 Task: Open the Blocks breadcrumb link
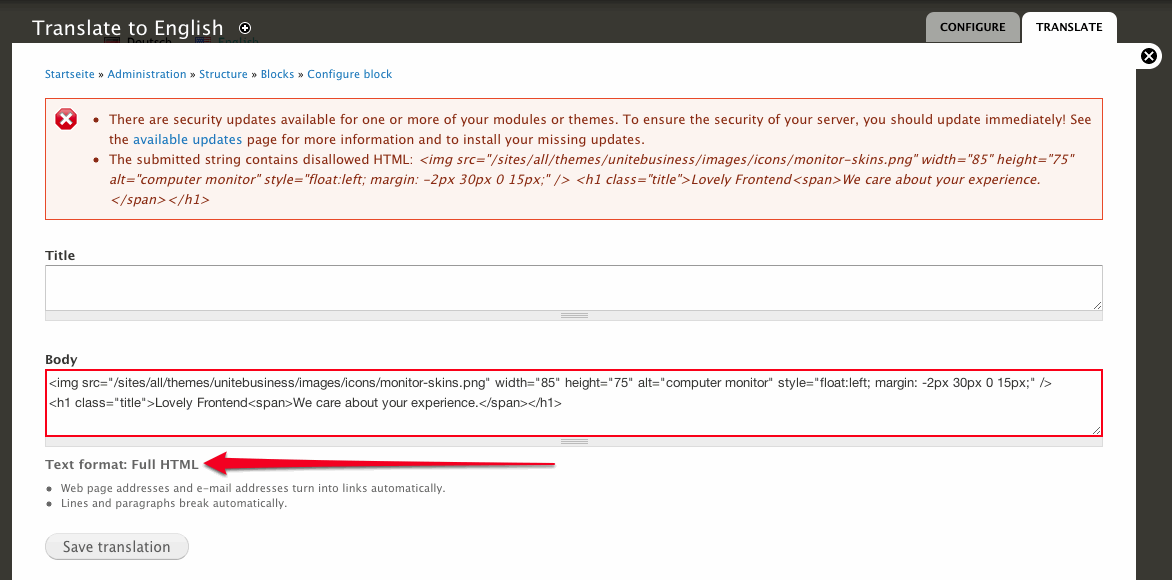pos(277,73)
